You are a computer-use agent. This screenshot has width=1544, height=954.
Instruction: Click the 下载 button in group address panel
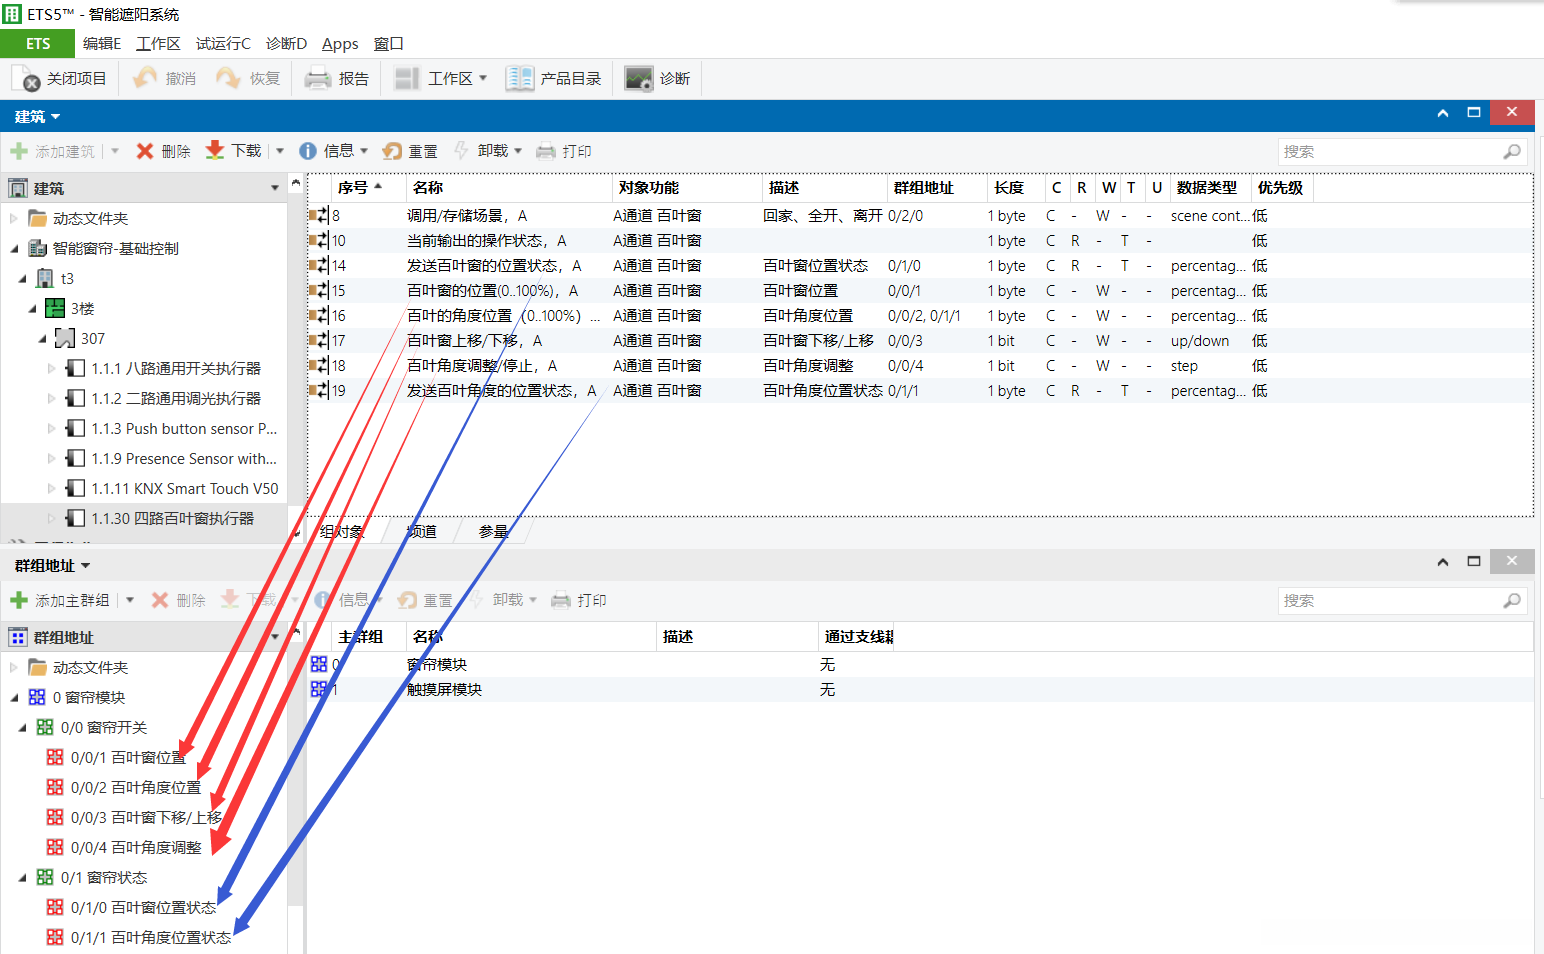click(x=249, y=600)
